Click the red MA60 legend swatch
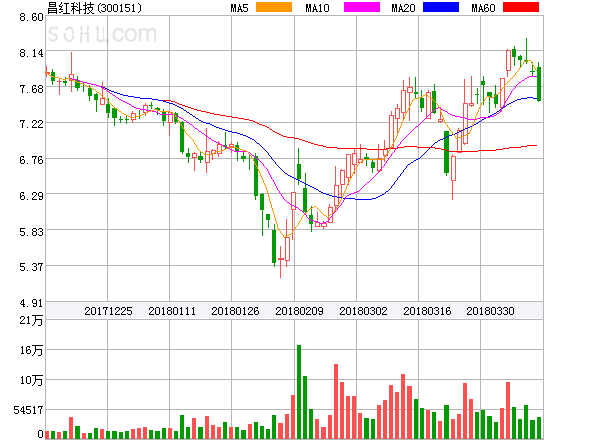 [x=521, y=7]
